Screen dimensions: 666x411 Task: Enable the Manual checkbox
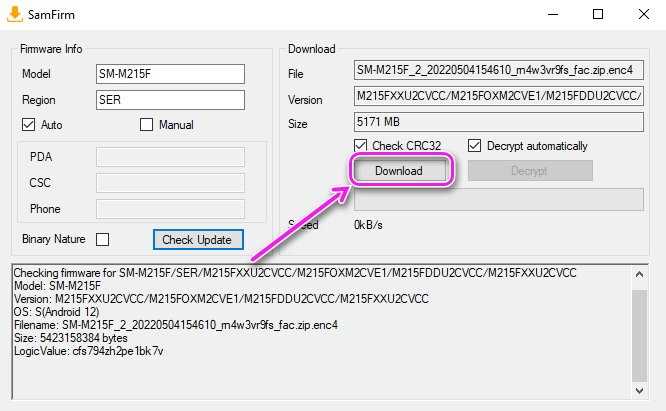[146, 124]
